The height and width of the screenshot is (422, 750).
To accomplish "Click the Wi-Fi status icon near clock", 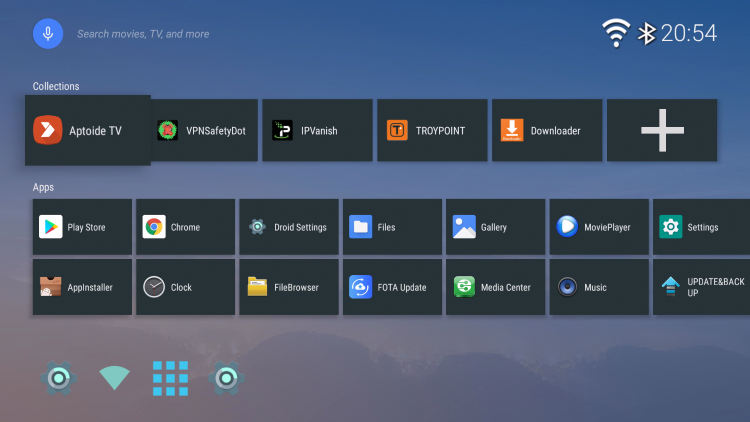I will pyautogui.click(x=615, y=33).
